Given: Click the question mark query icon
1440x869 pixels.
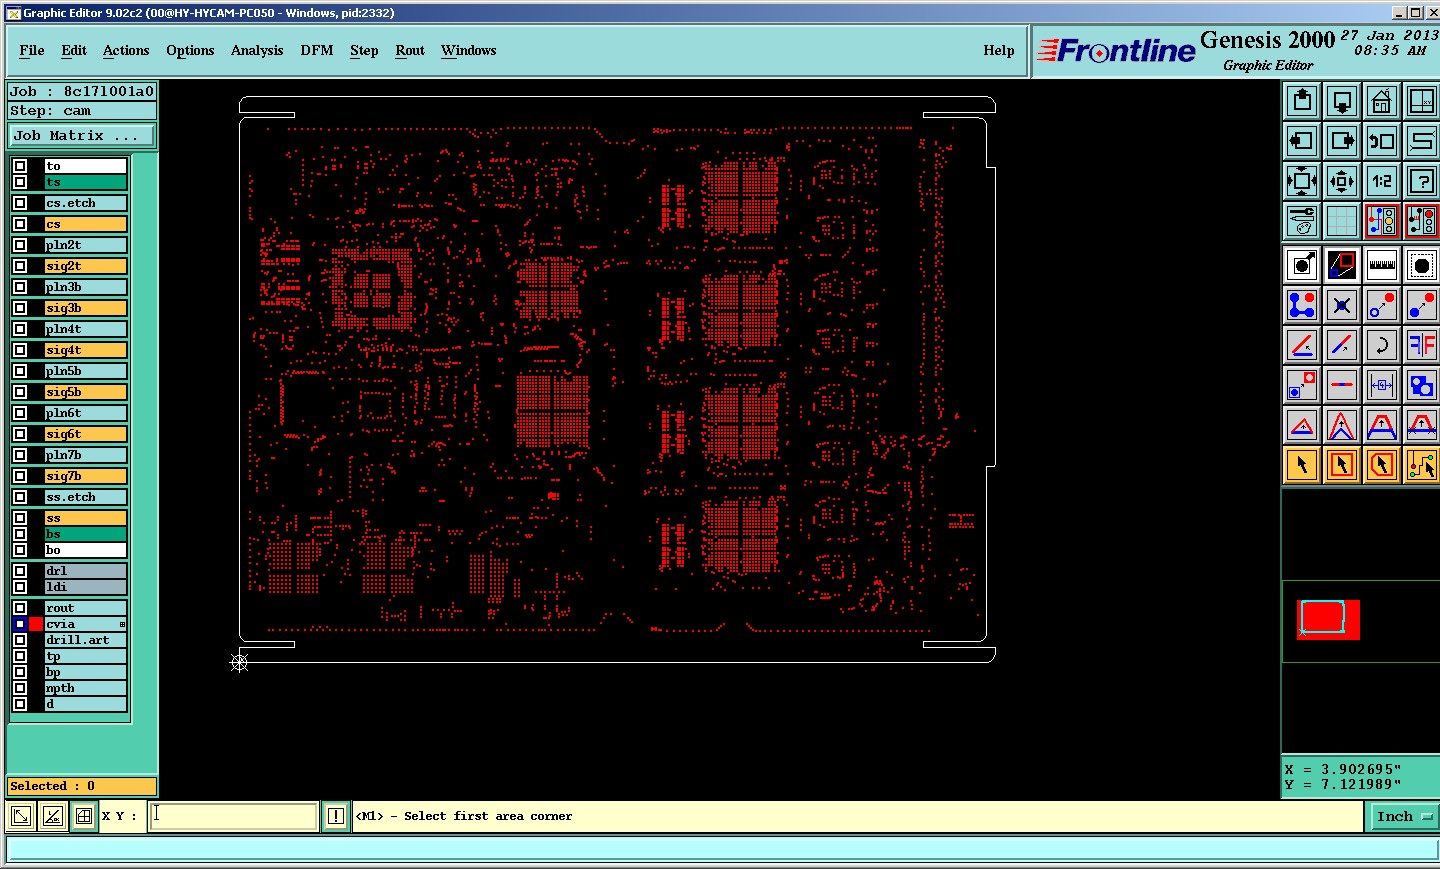Looking at the screenshot, I should (x=1421, y=181).
